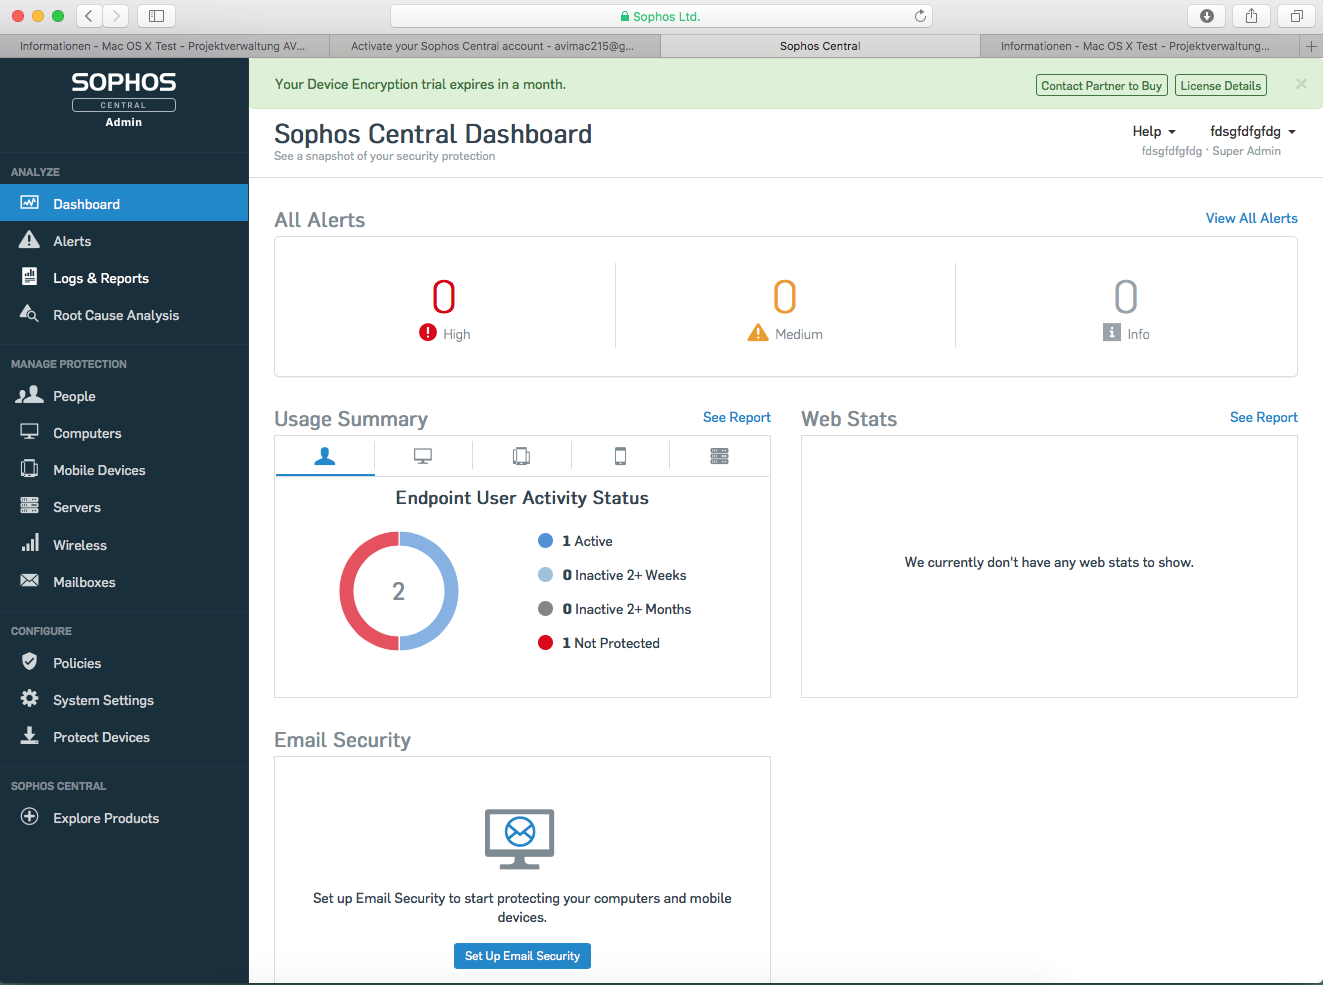Click the red Not Protected legend dot
The image size is (1323, 985).
pos(546,643)
